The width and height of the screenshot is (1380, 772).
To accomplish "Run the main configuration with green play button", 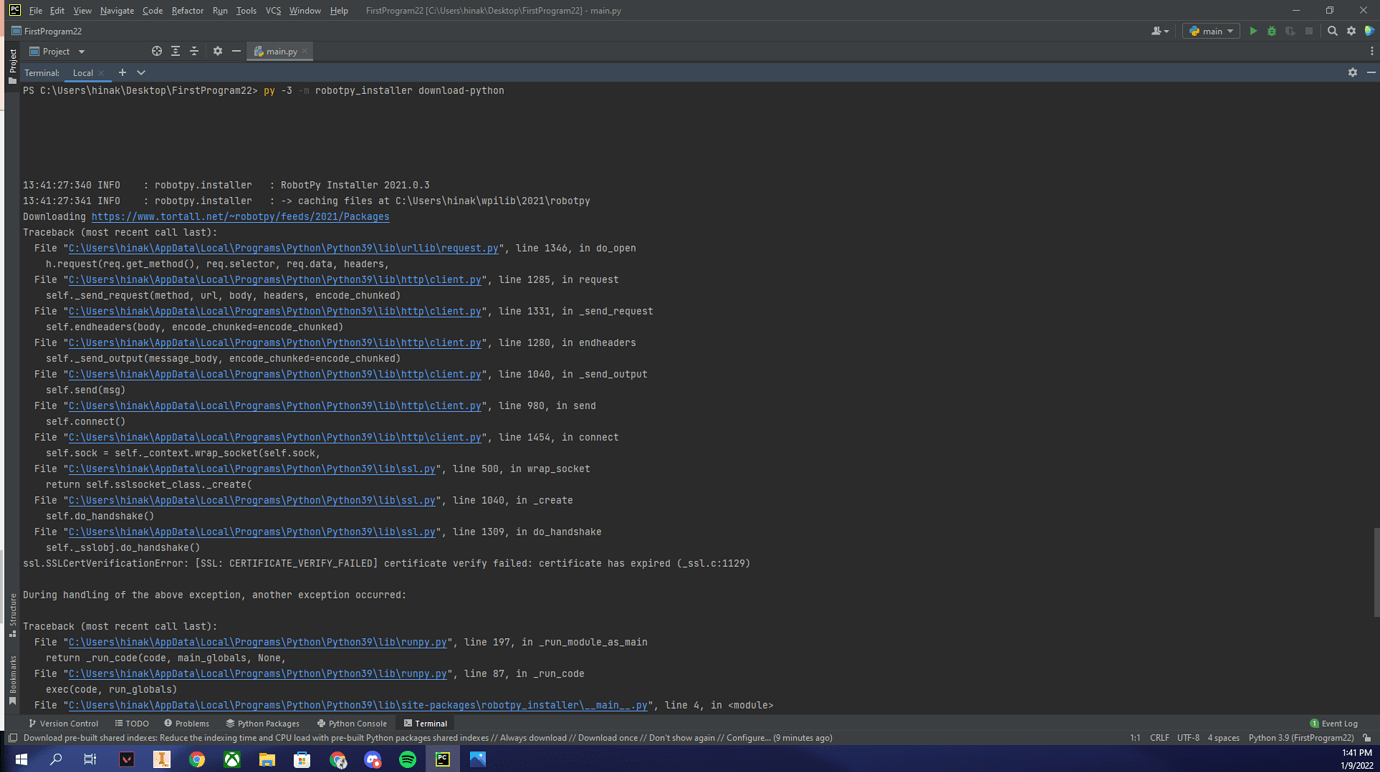I will [1253, 31].
